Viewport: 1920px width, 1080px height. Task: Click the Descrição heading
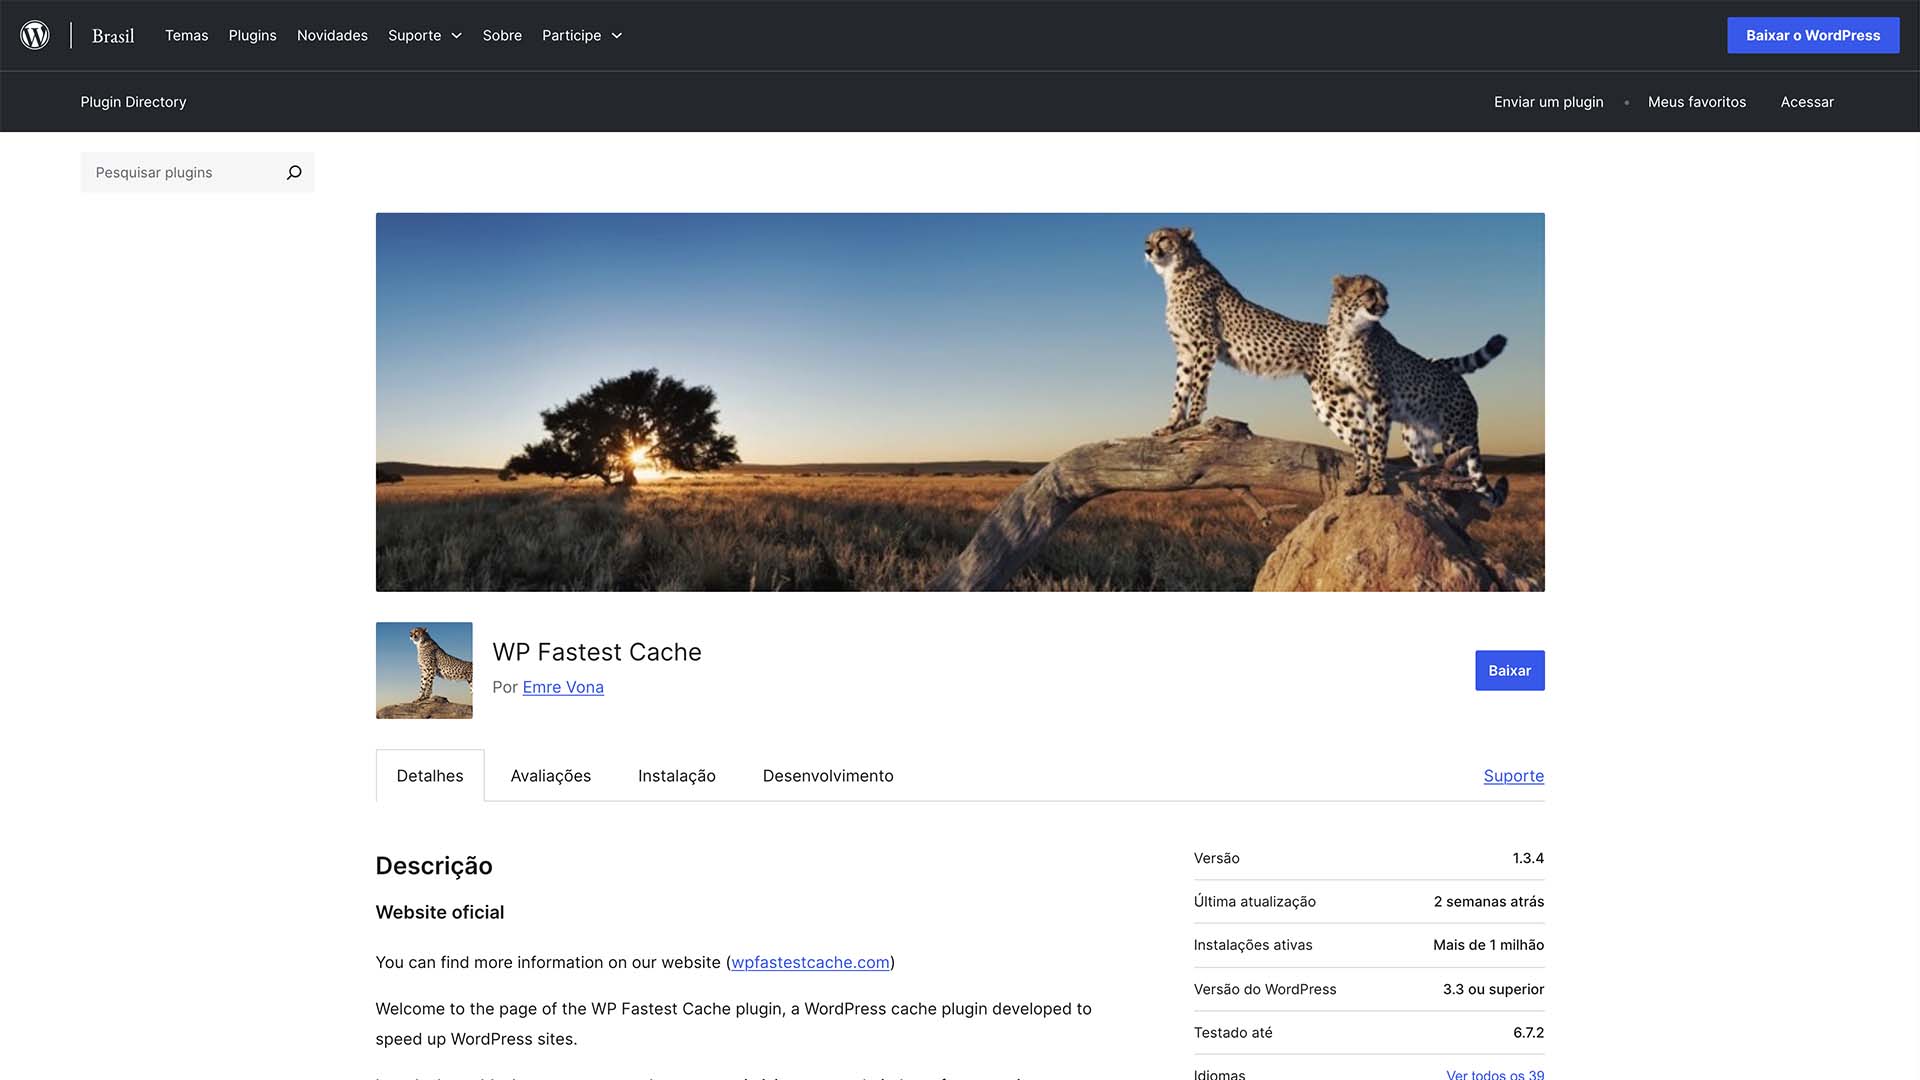434,866
